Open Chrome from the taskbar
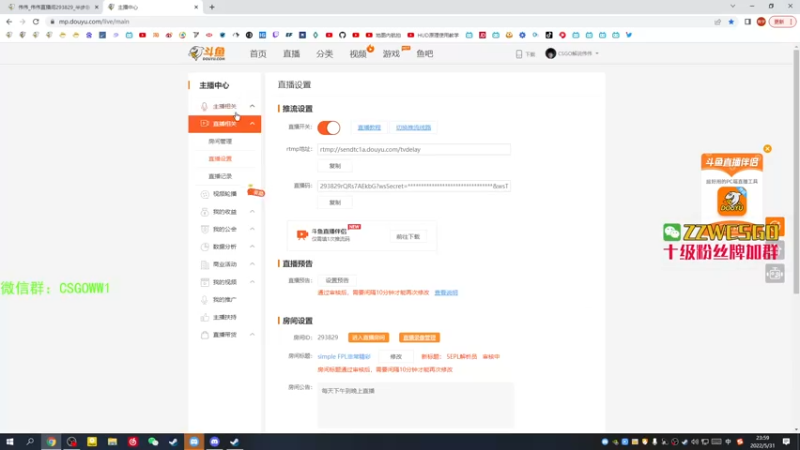Screen dimensions: 800x450 (x=51, y=442)
